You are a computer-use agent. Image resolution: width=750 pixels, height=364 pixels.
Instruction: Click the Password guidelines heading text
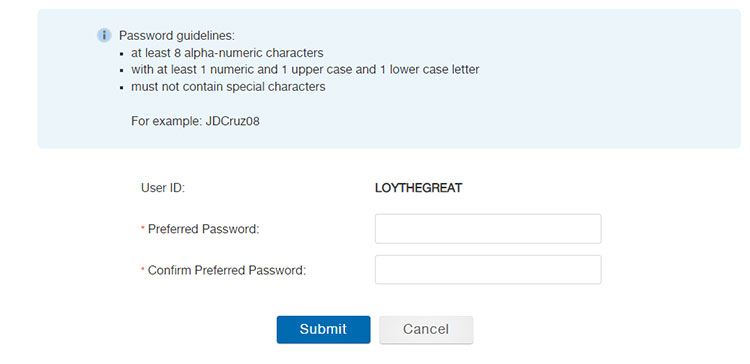[x=177, y=36]
